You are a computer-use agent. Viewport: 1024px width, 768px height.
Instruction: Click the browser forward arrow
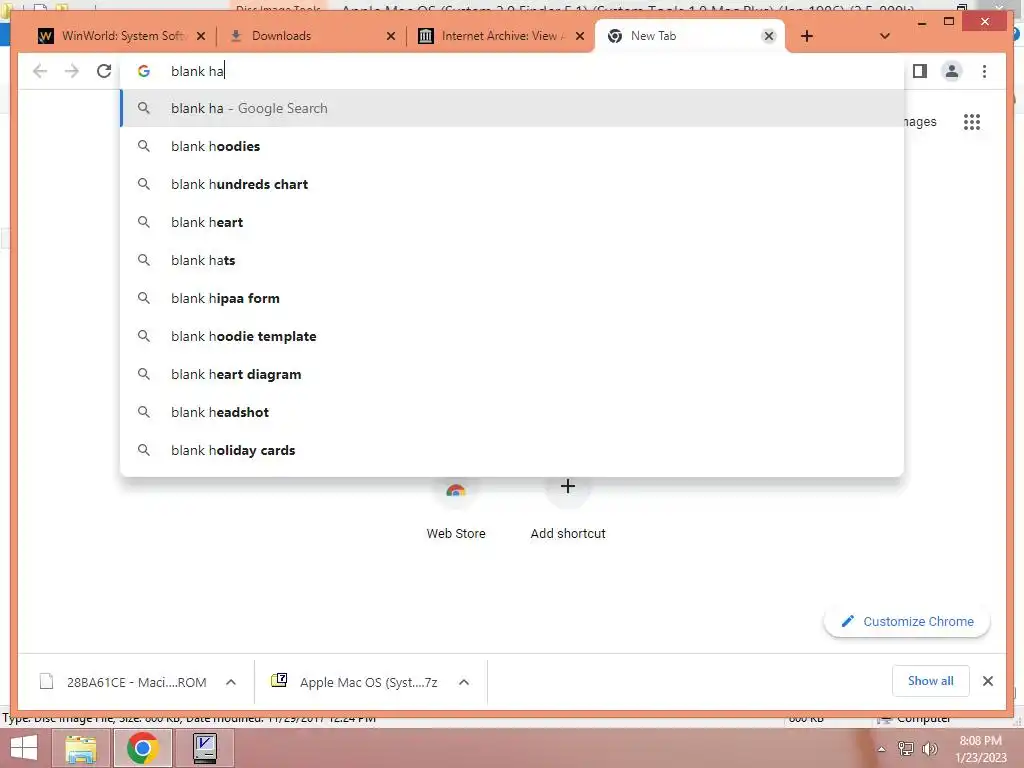(x=72, y=71)
